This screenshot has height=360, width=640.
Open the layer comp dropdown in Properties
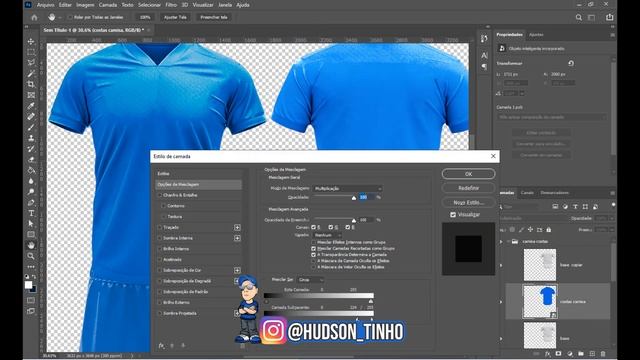click(551, 117)
